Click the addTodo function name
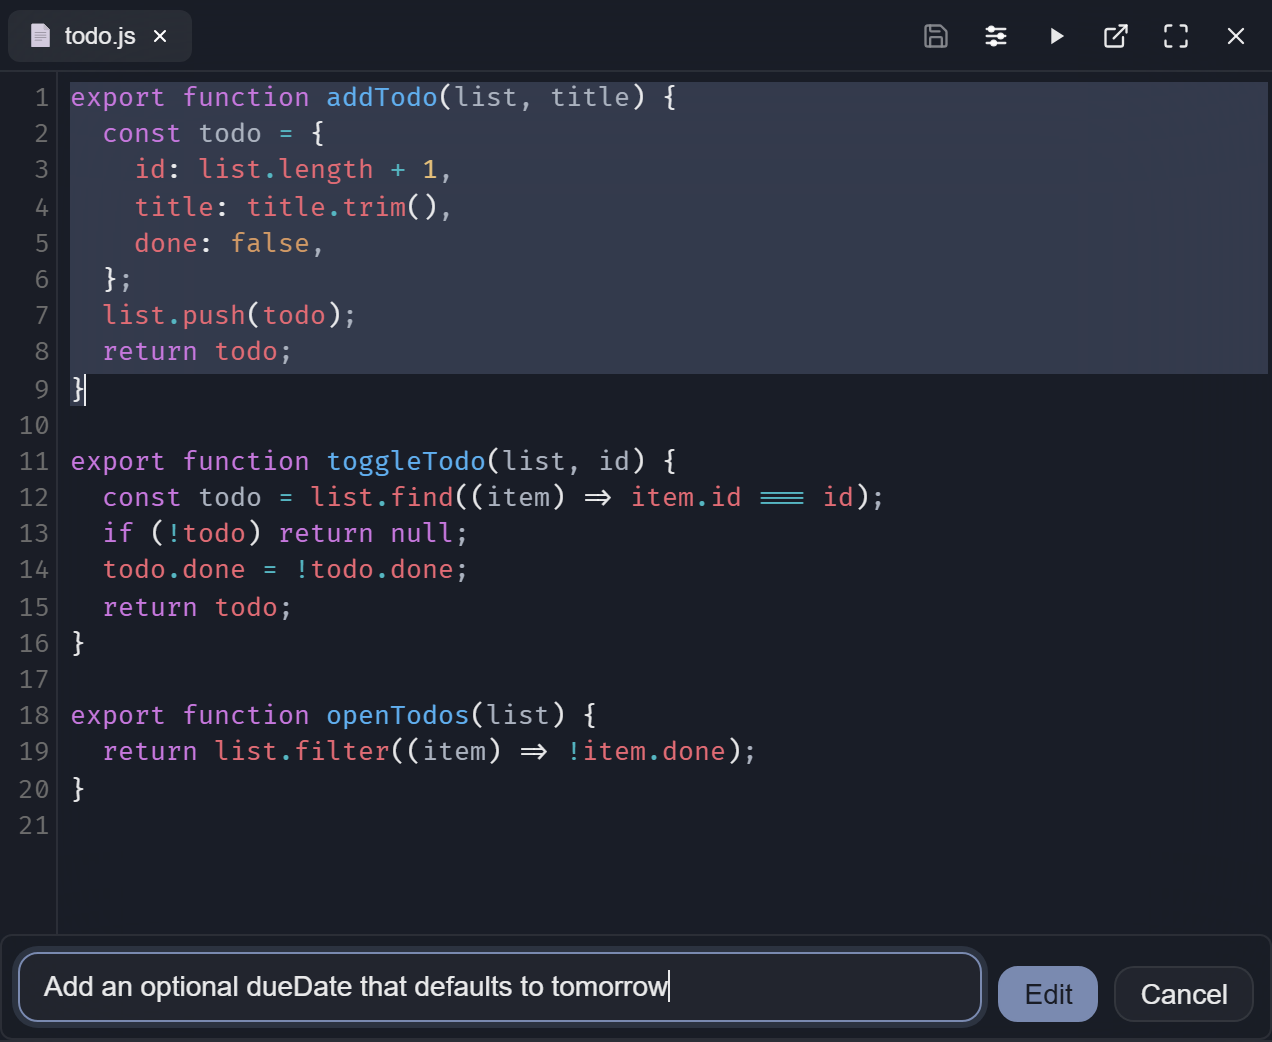The height and width of the screenshot is (1042, 1272). (x=382, y=97)
